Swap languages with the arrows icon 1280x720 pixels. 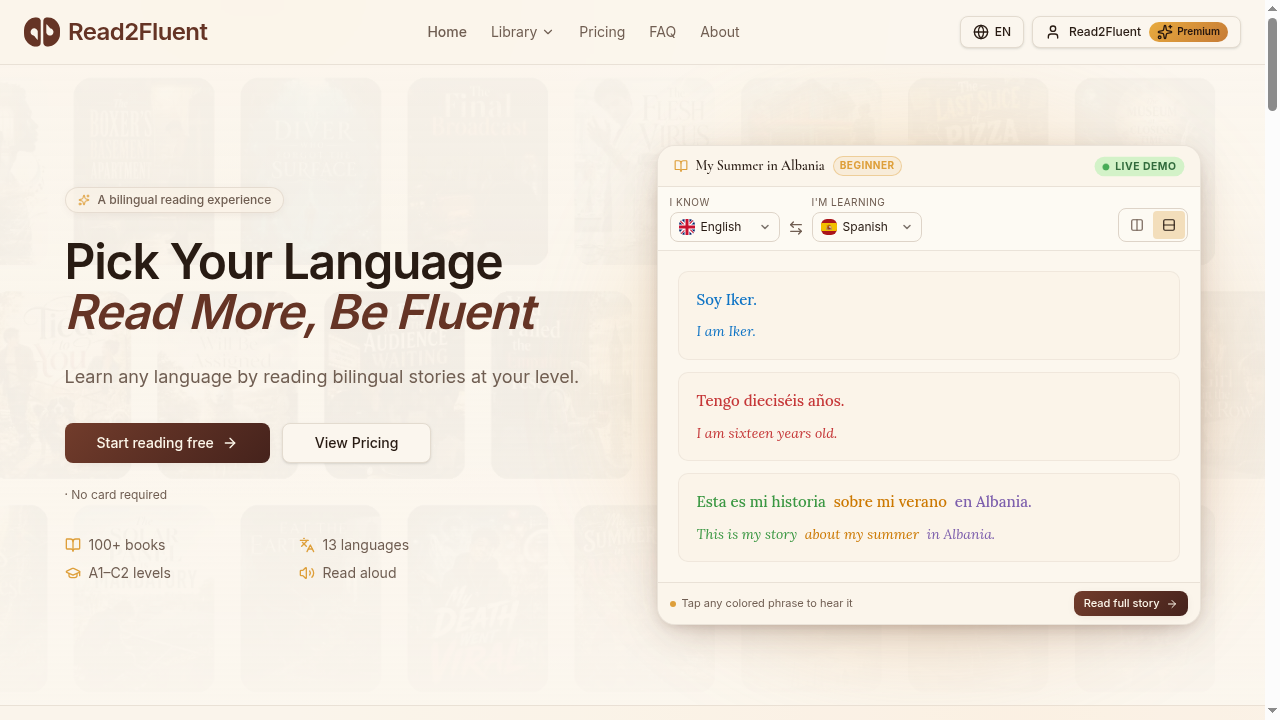[x=796, y=228]
